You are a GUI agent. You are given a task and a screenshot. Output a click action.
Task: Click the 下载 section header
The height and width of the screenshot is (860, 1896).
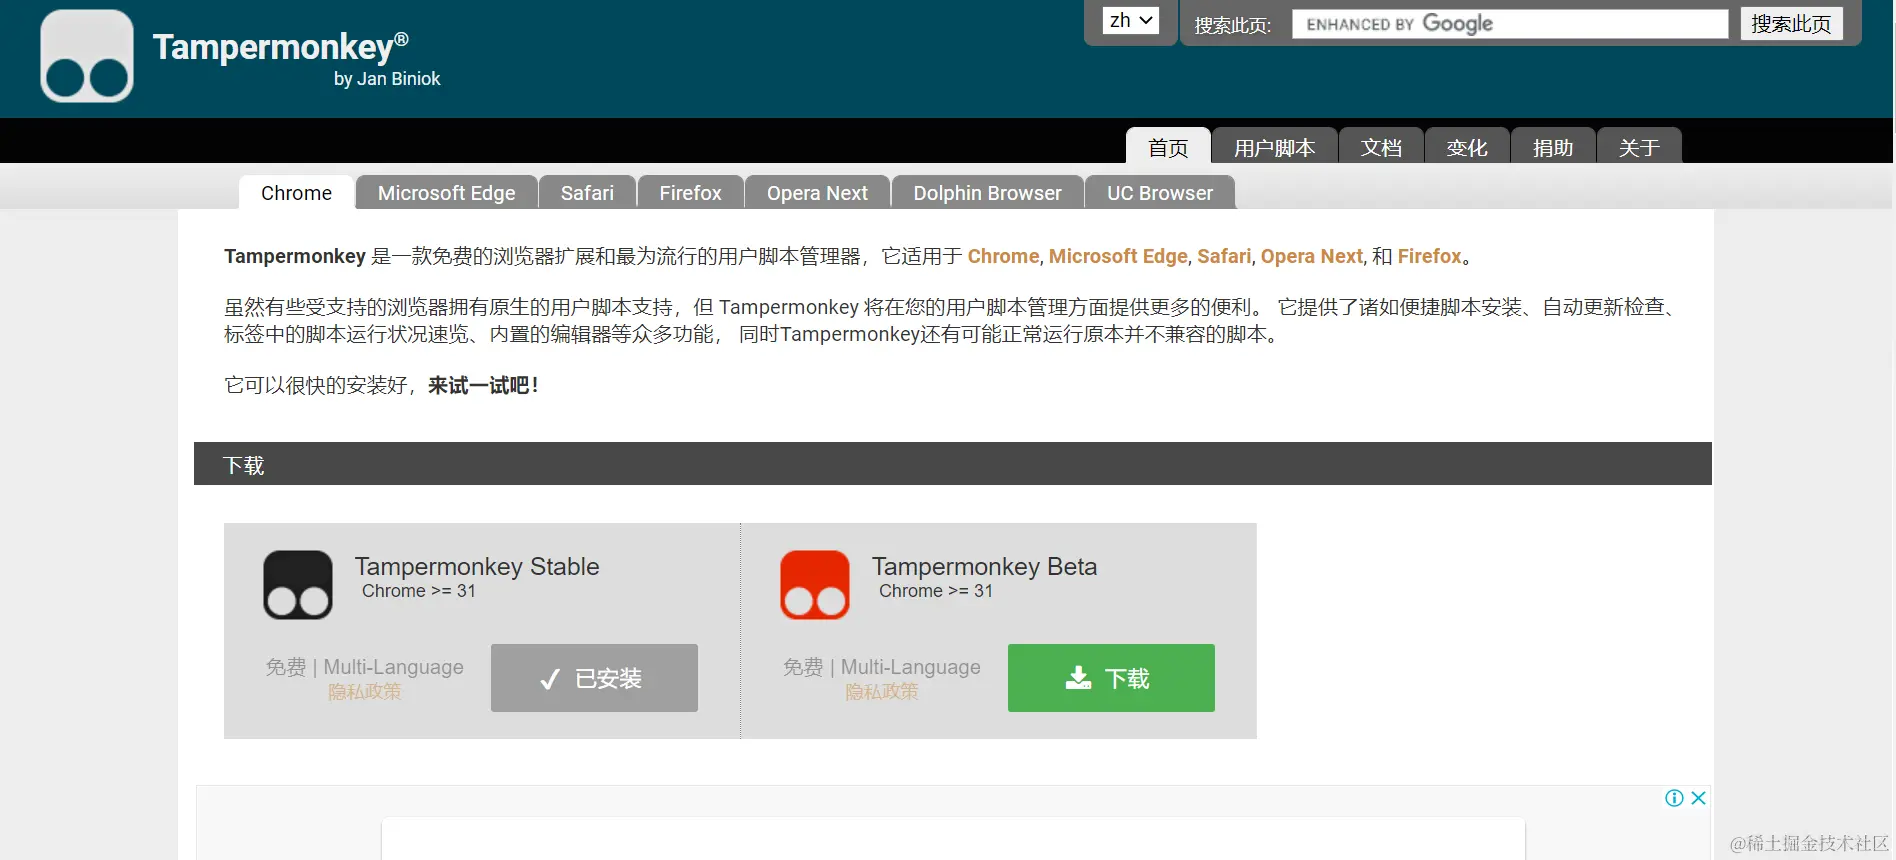tap(953, 464)
